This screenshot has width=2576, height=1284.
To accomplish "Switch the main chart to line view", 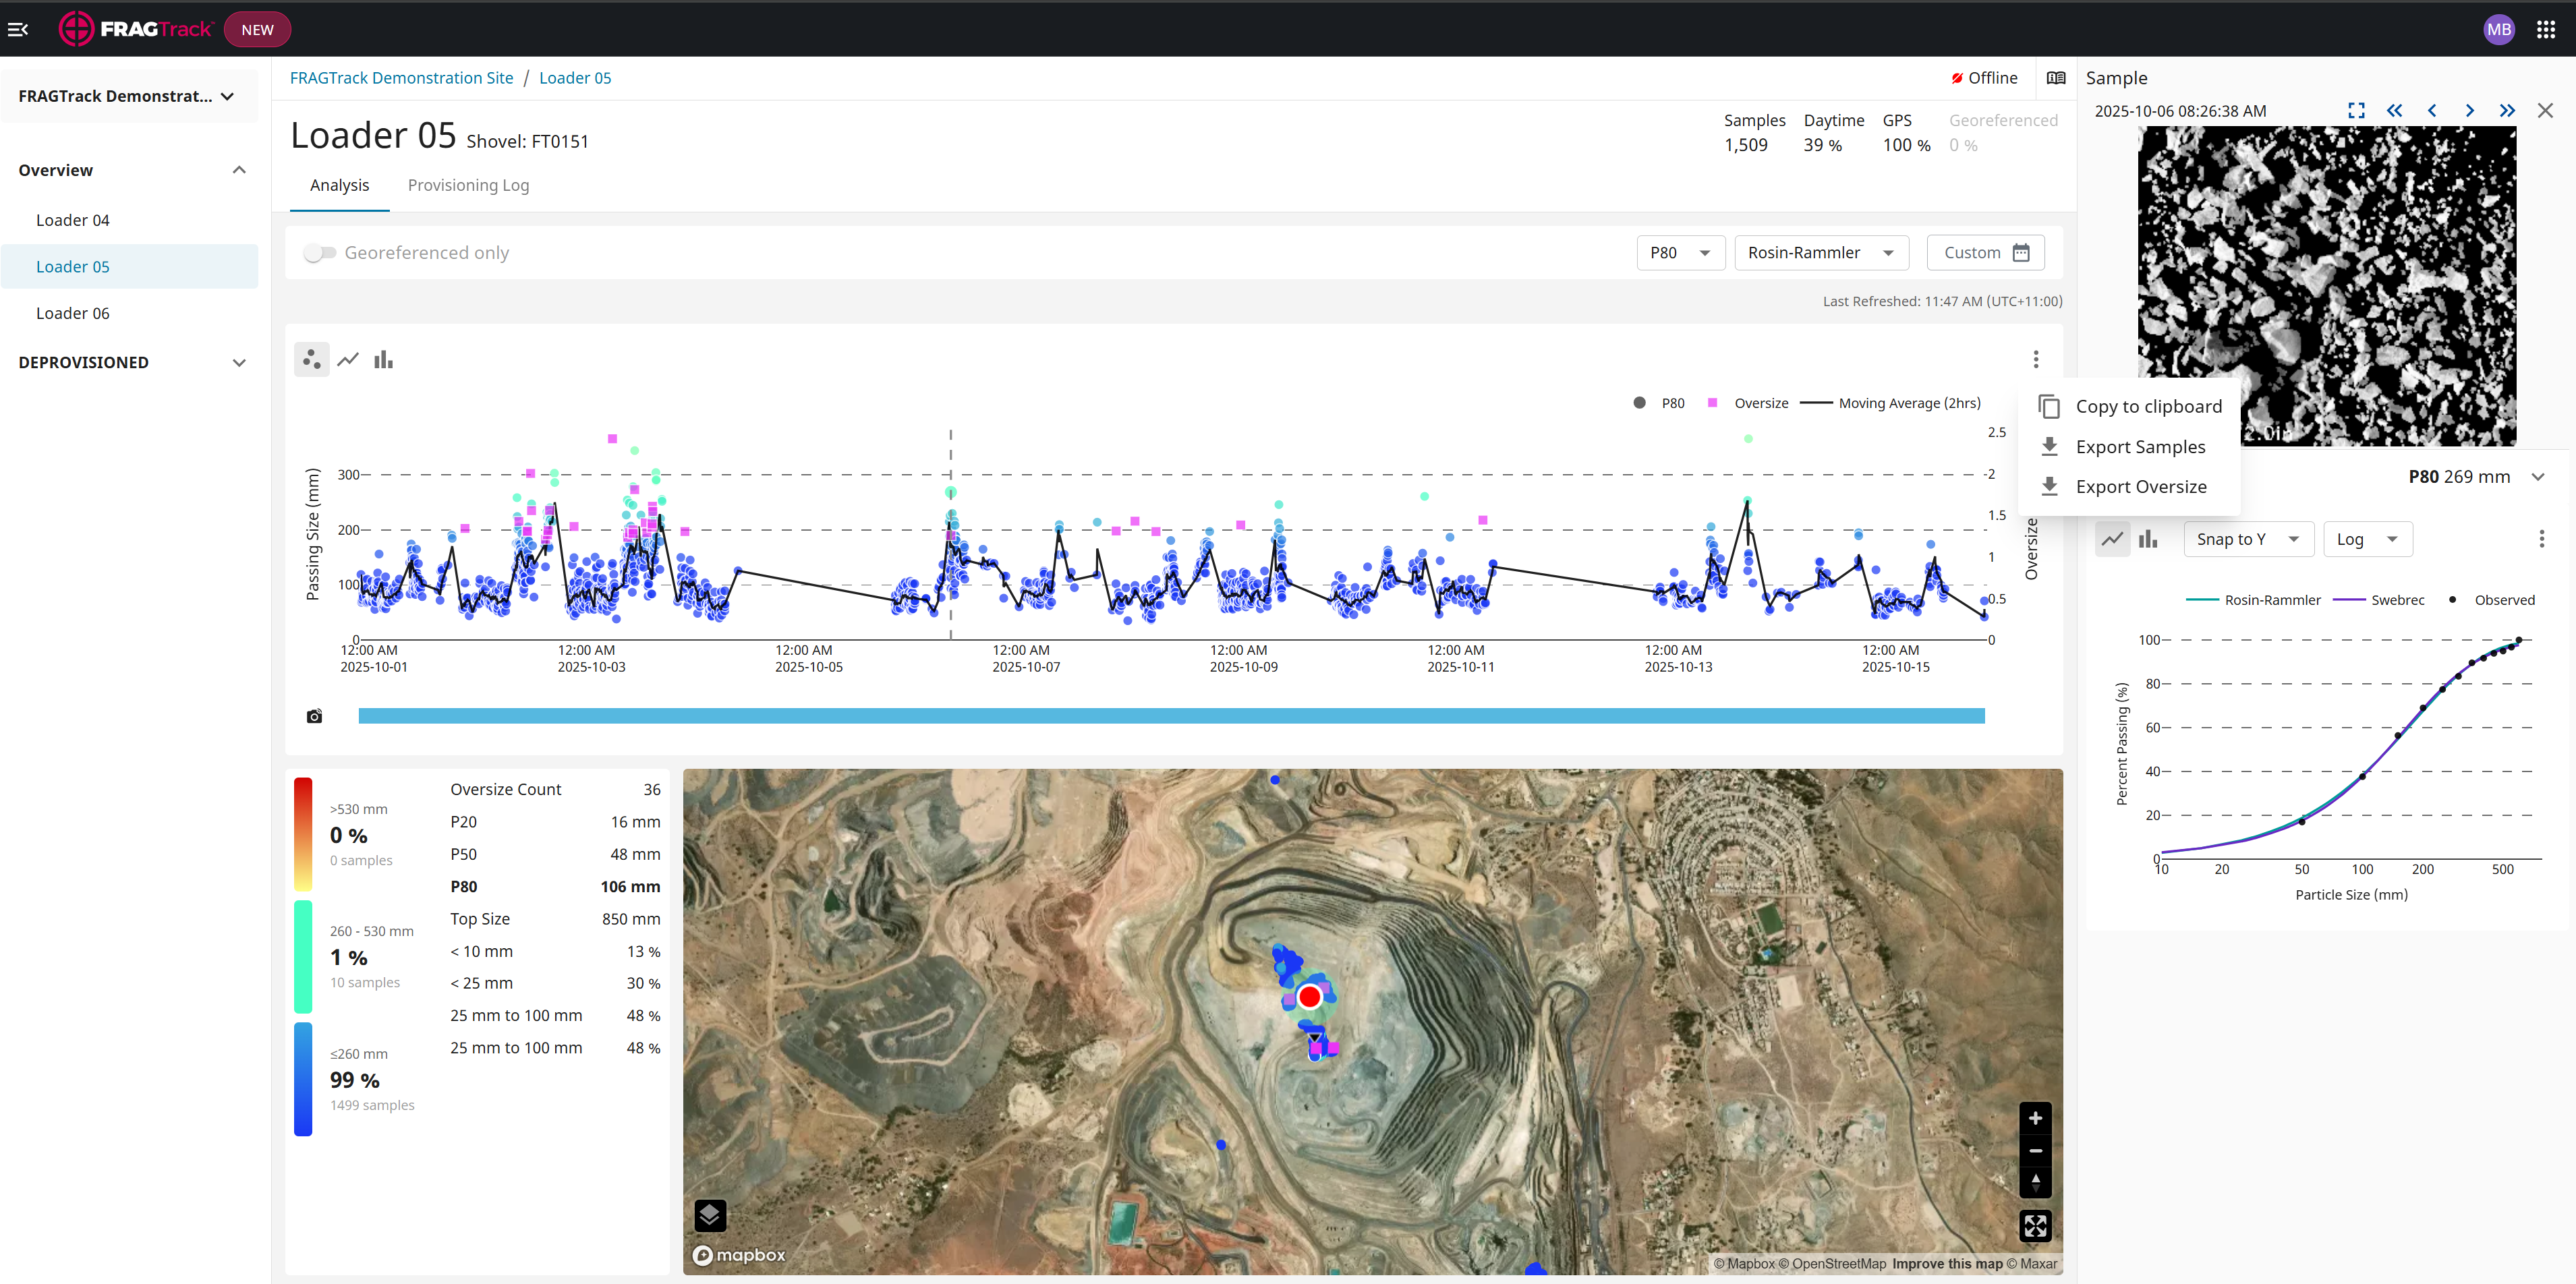I will click(348, 359).
